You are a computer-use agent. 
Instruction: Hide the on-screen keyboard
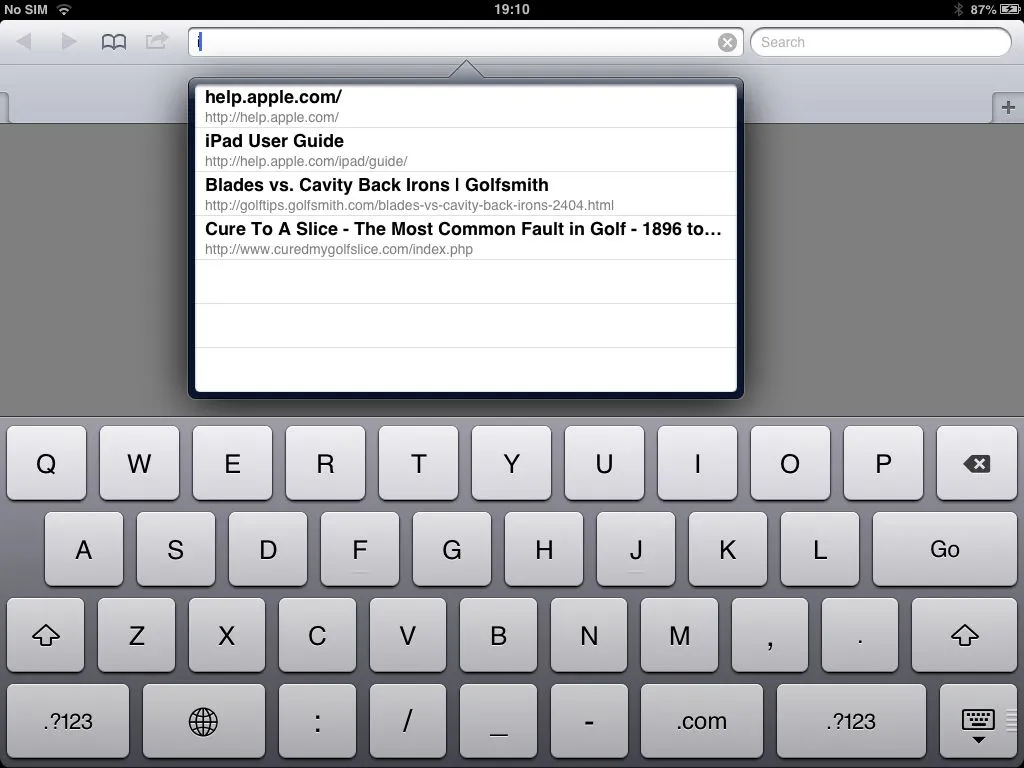(977, 723)
